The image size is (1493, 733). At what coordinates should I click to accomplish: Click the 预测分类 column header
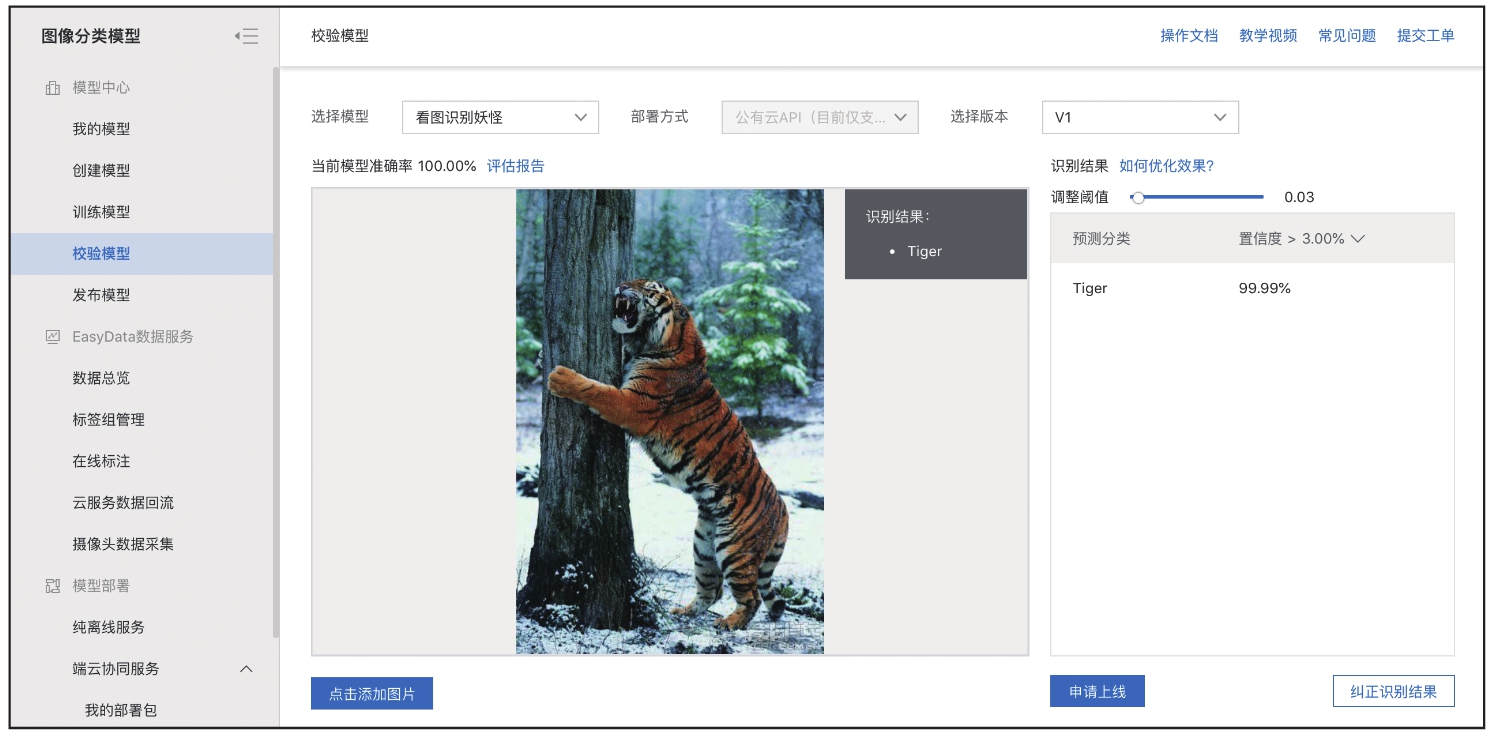[x=1101, y=239]
